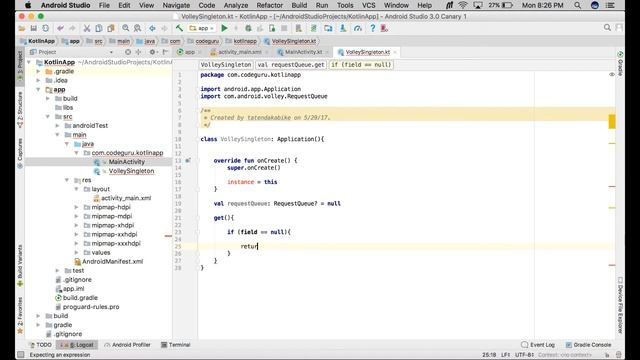This screenshot has width=640, height=360.
Task: Toggle the TODO tool window
Action: (x=40, y=345)
